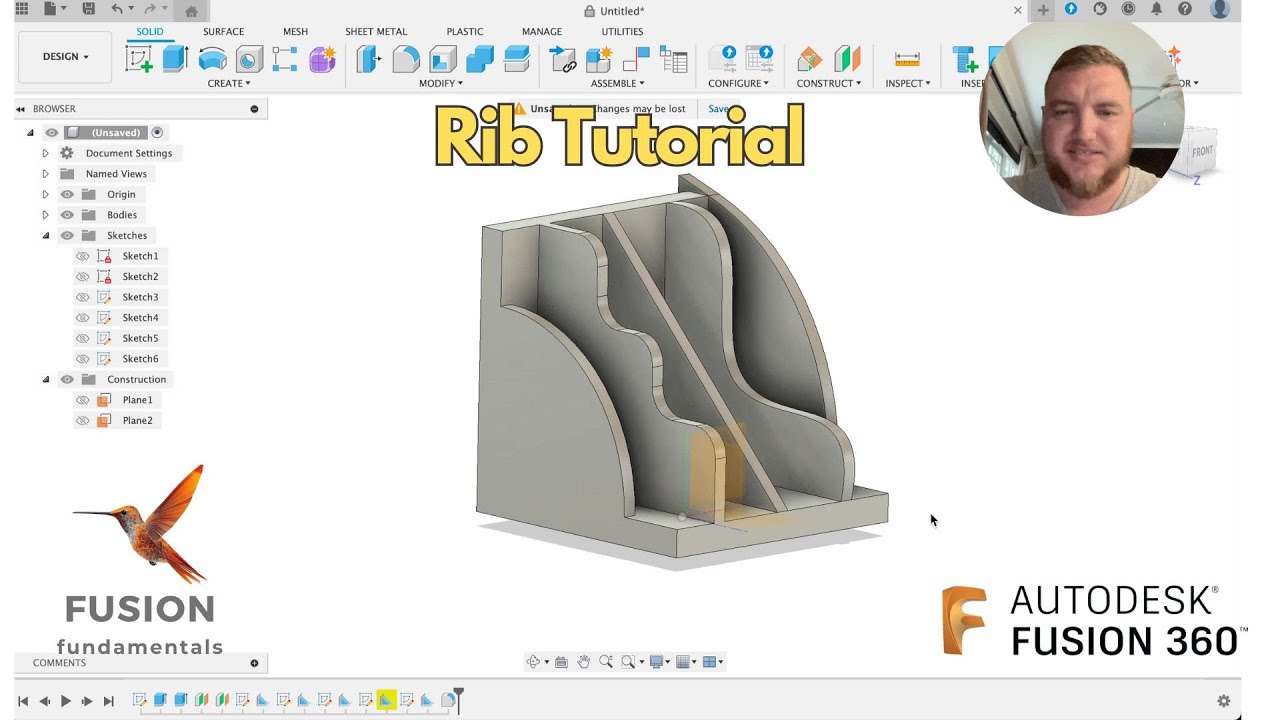The height and width of the screenshot is (720, 1280).
Task: Open the Job Status clock icon
Action: [x=1128, y=9]
